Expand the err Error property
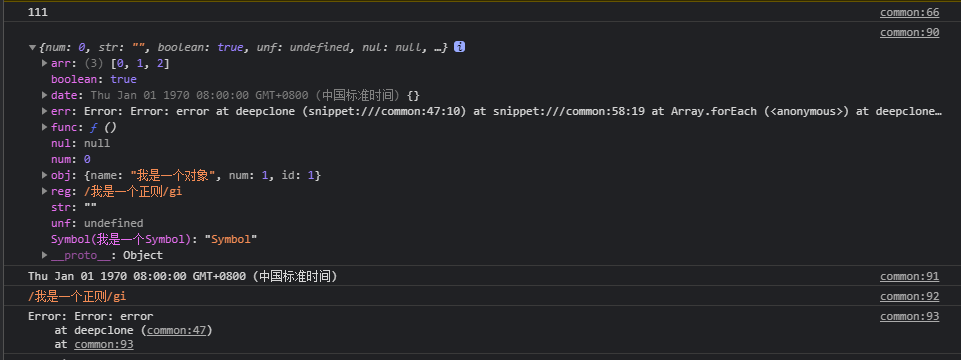This screenshot has height=360, width=961. click(45, 111)
